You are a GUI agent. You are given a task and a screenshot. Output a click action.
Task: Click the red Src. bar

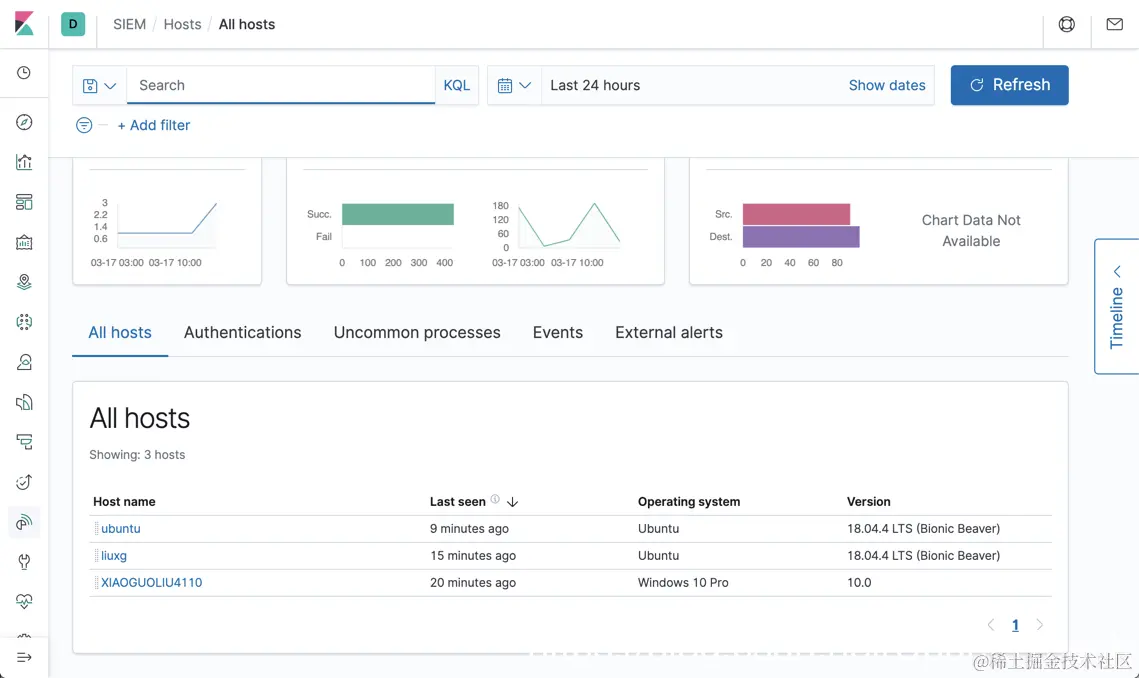[796, 214]
